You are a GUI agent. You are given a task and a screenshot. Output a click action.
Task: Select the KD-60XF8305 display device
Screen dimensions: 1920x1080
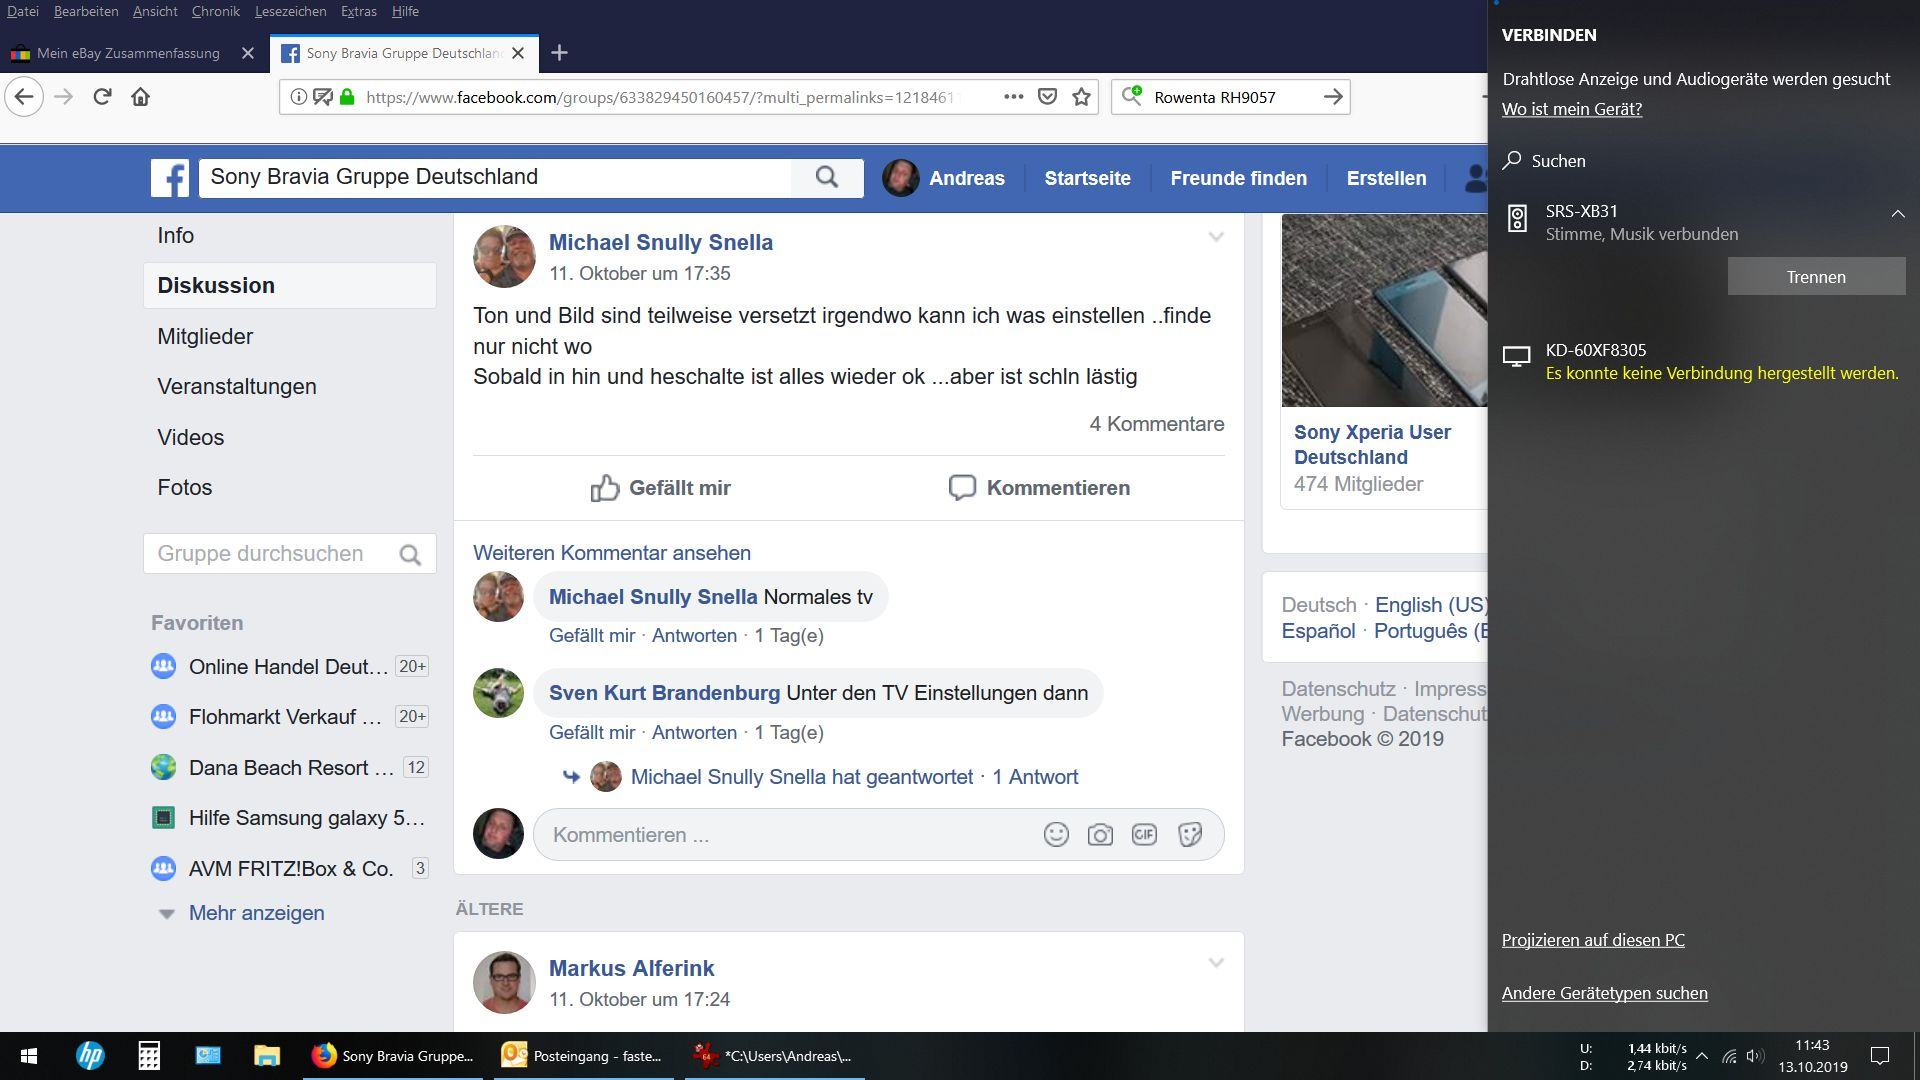click(x=1704, y=361)
